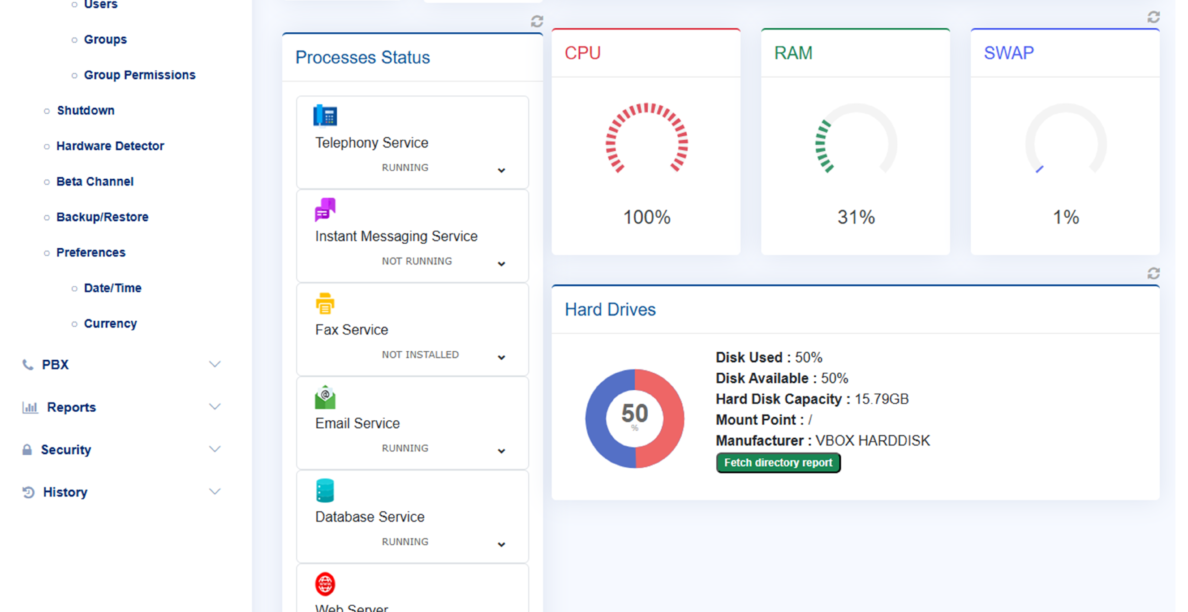
Task: Refresh the Processes Status panel
Action: tap(537, 21)
